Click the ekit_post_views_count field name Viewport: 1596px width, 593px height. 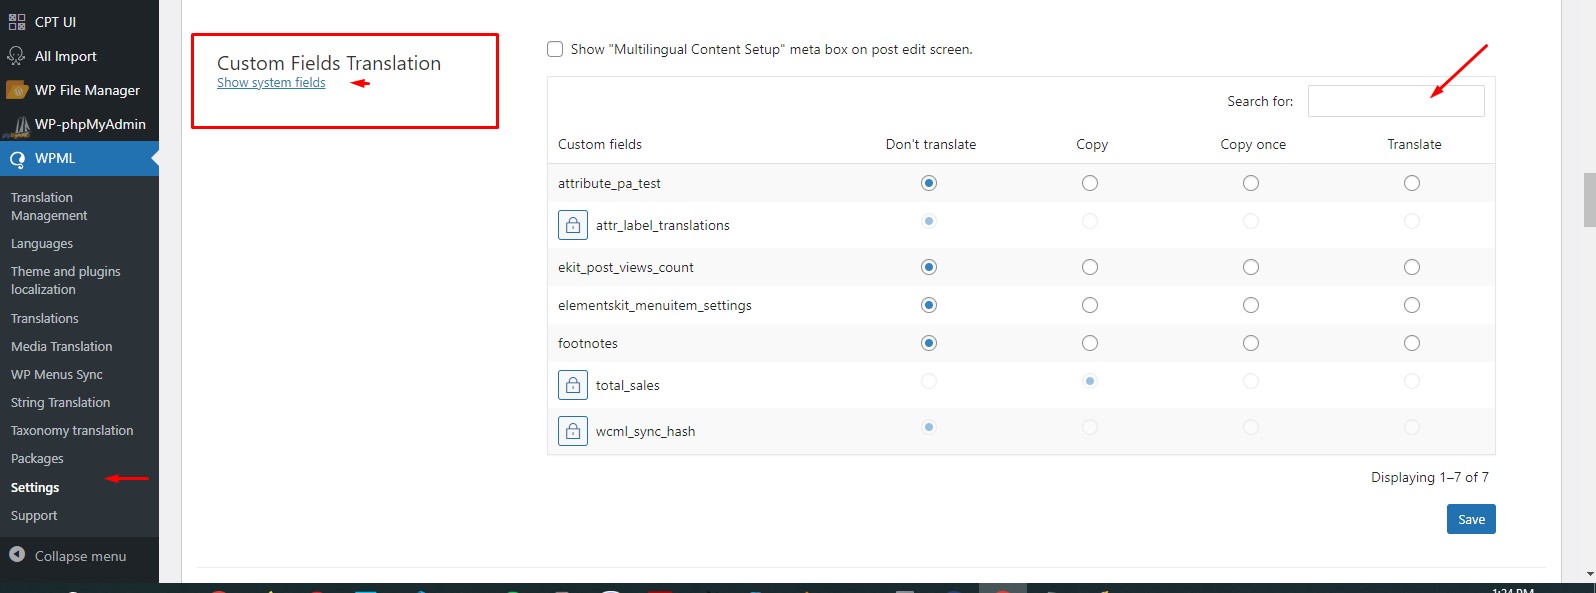[x=626, y=267]
